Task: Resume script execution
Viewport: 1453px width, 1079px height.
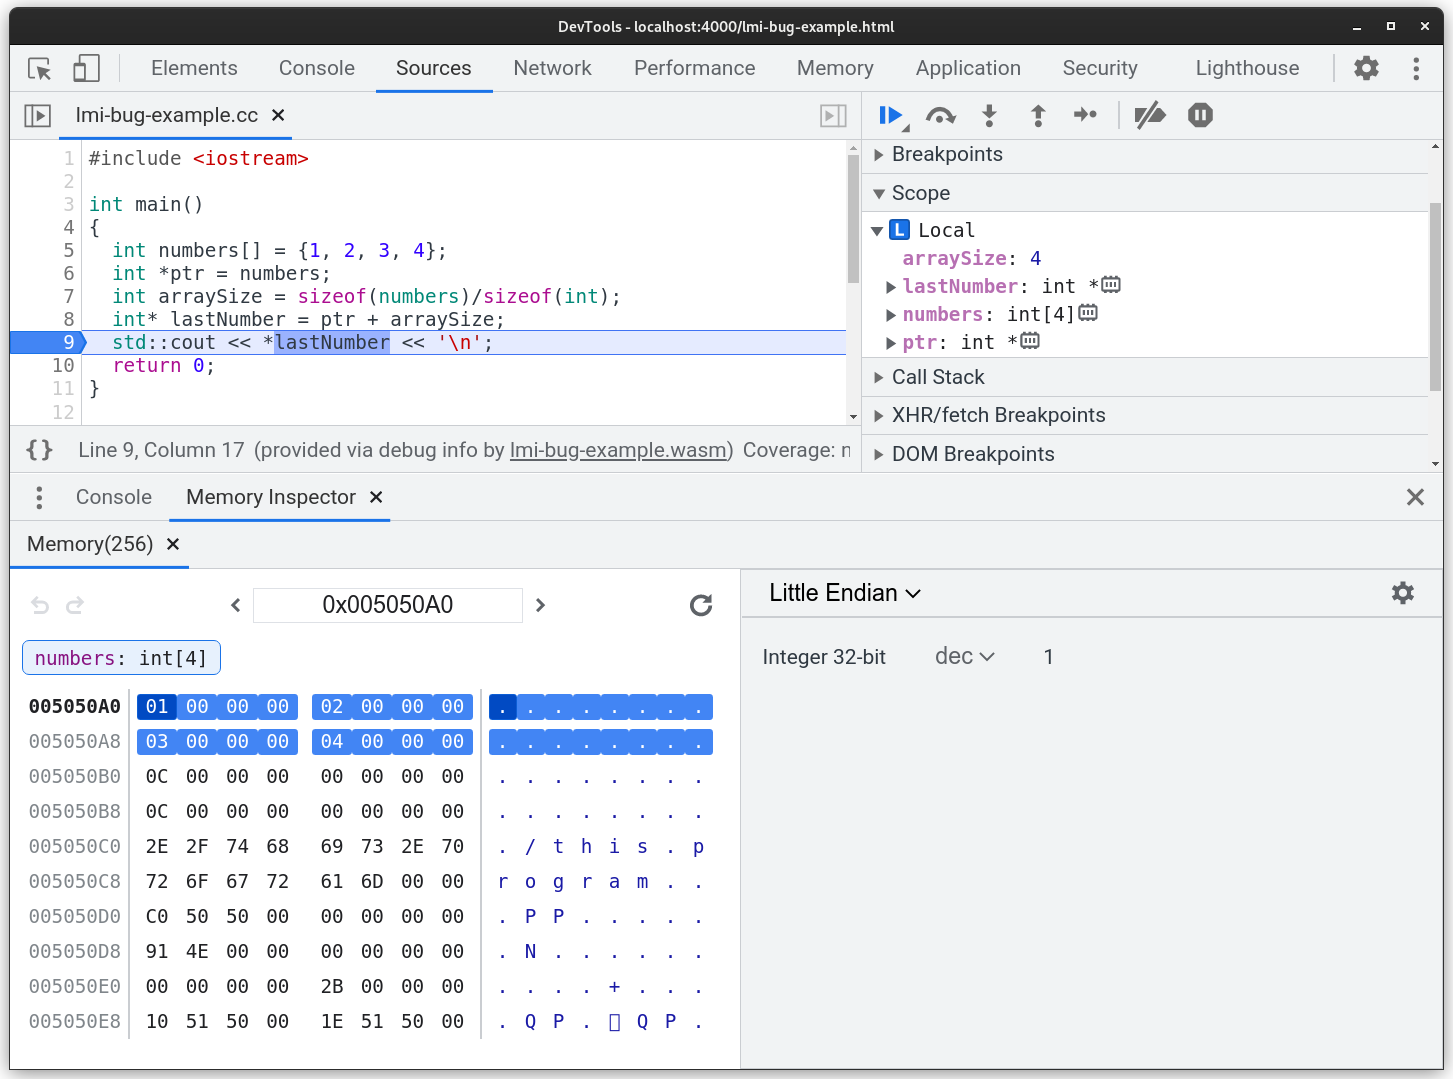Action: coord(889,115)
